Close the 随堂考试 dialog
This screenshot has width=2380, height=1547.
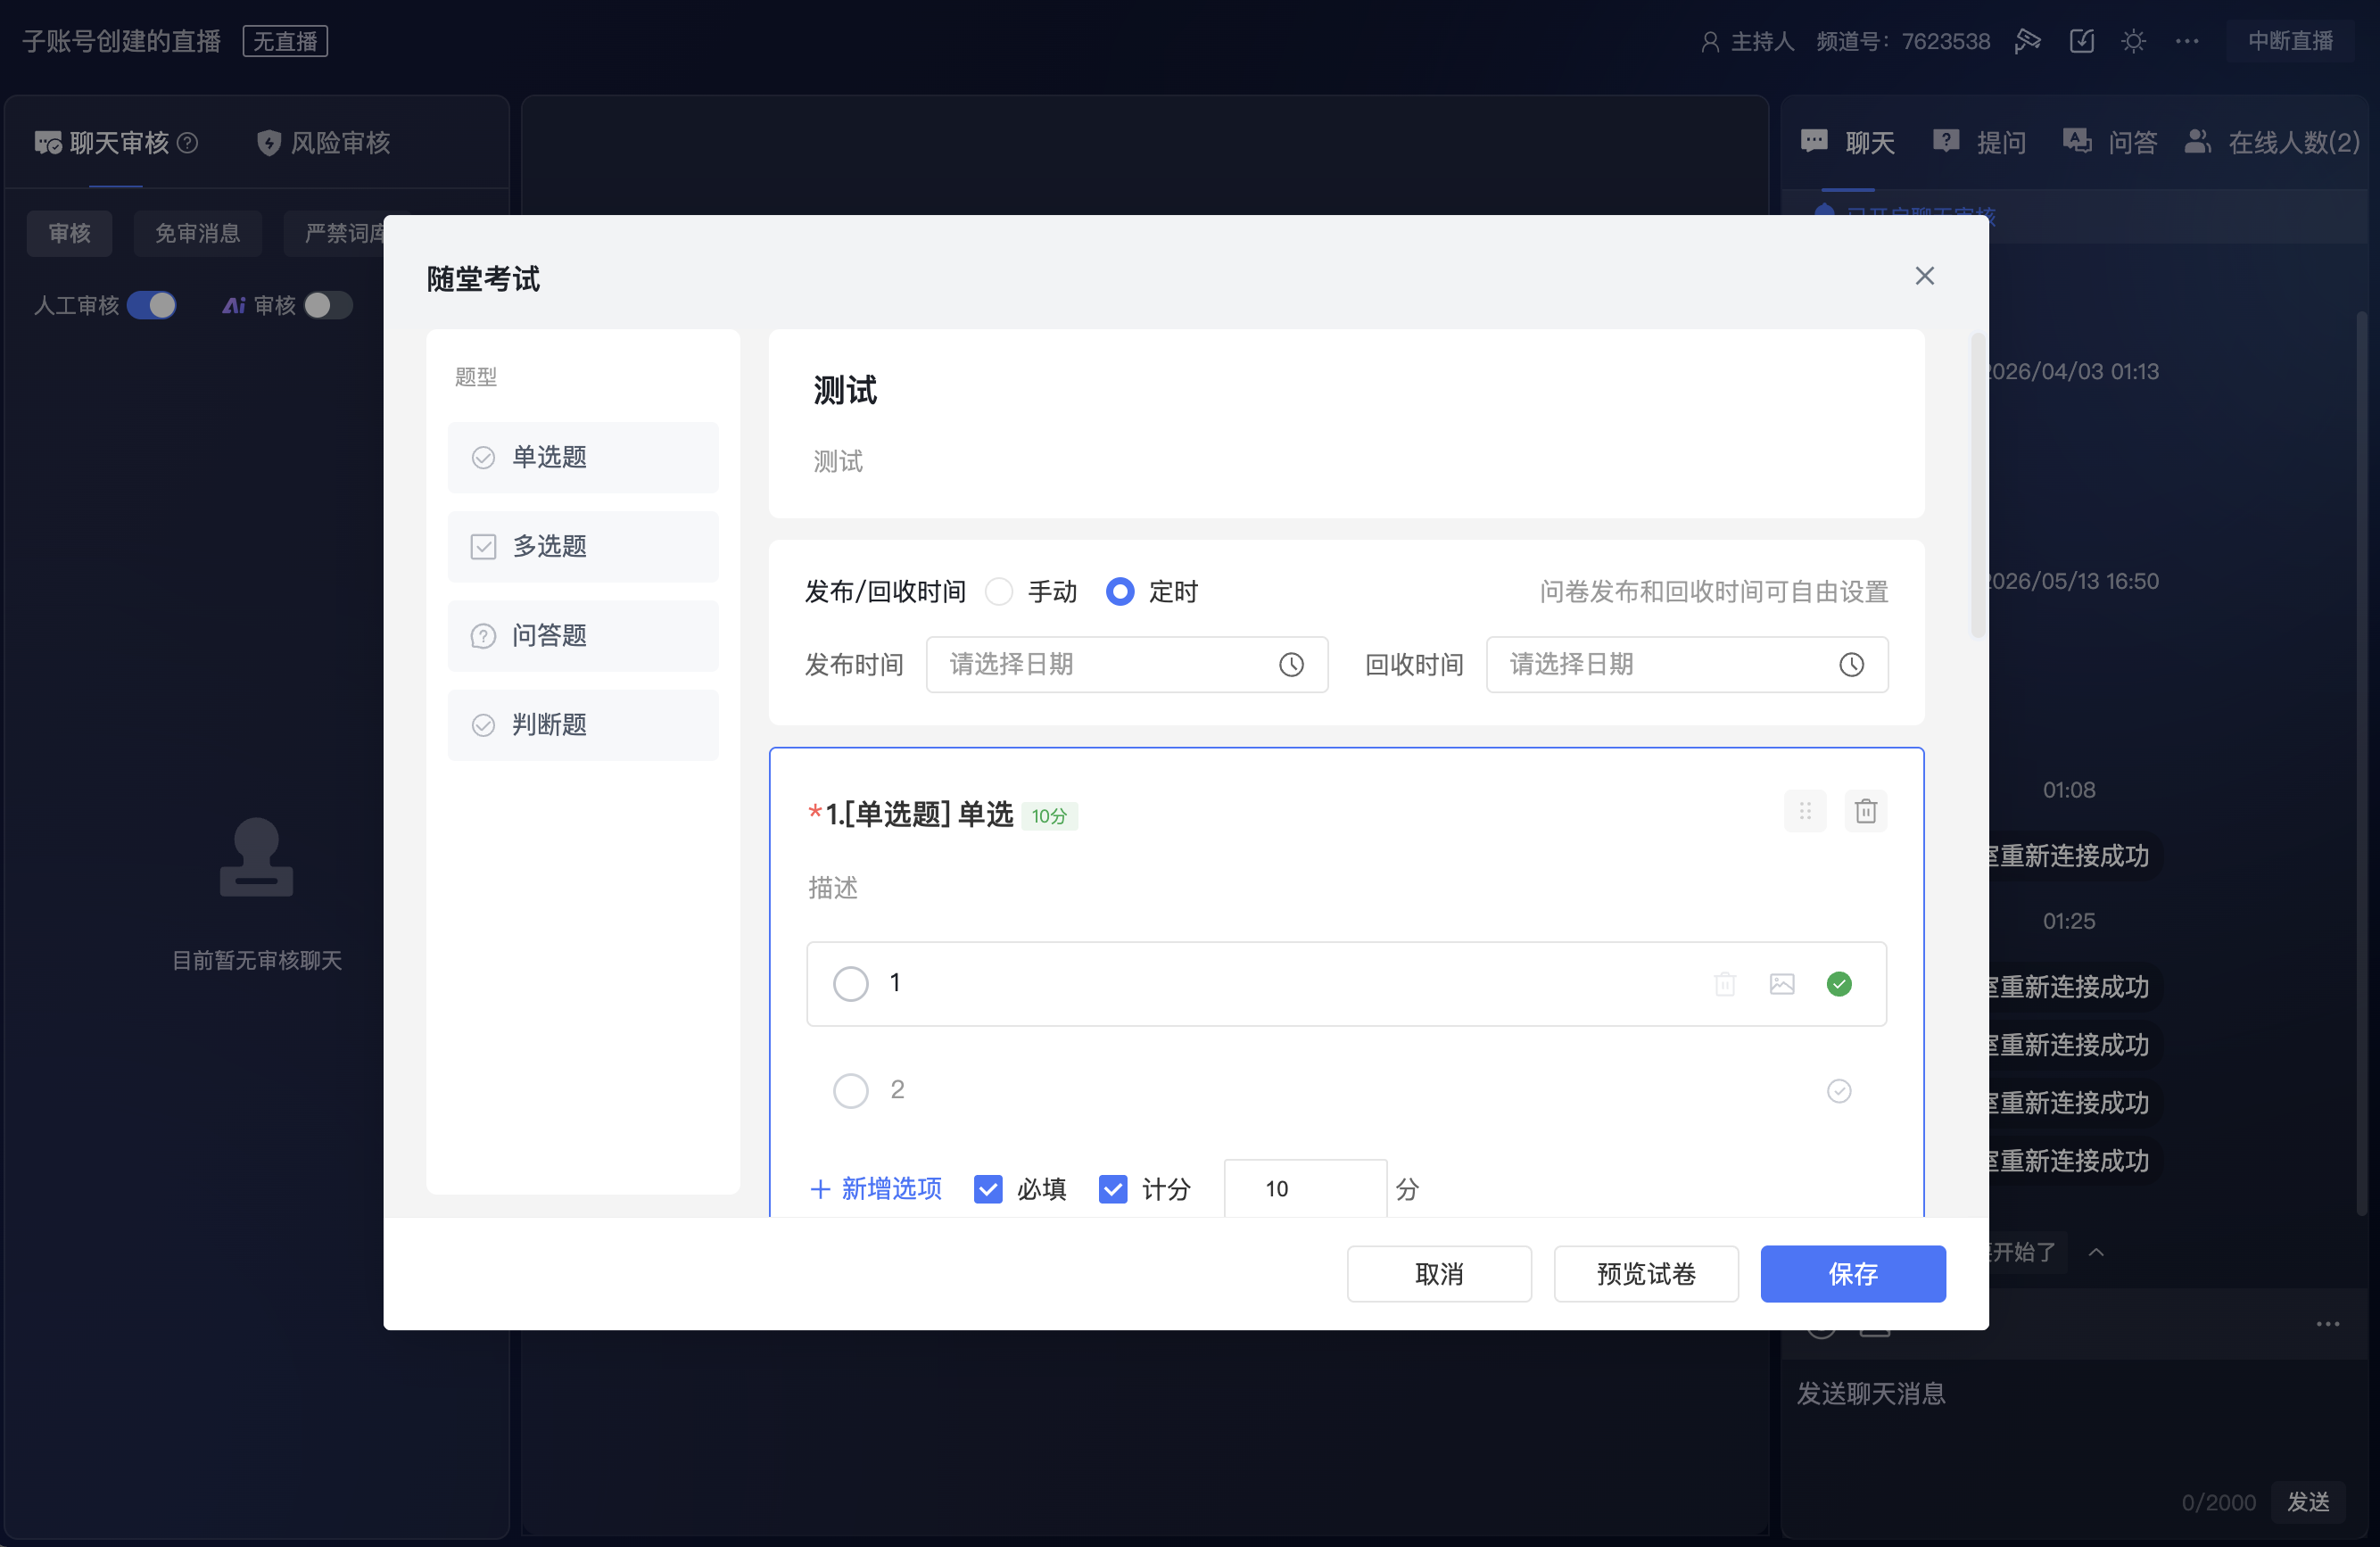(1924, 276)
